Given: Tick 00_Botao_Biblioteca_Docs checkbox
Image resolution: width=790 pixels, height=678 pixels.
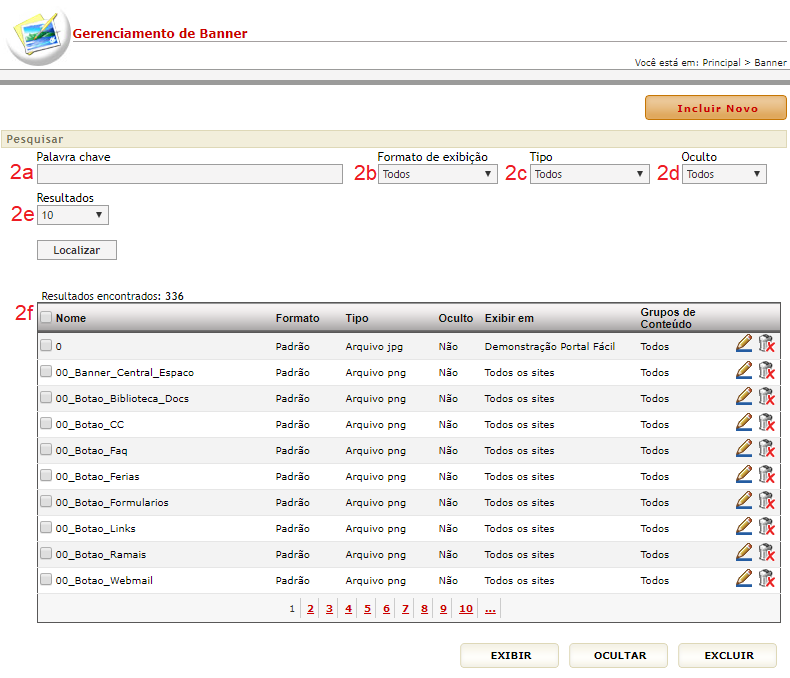Looking at the screenshot, I should point(46,398).
